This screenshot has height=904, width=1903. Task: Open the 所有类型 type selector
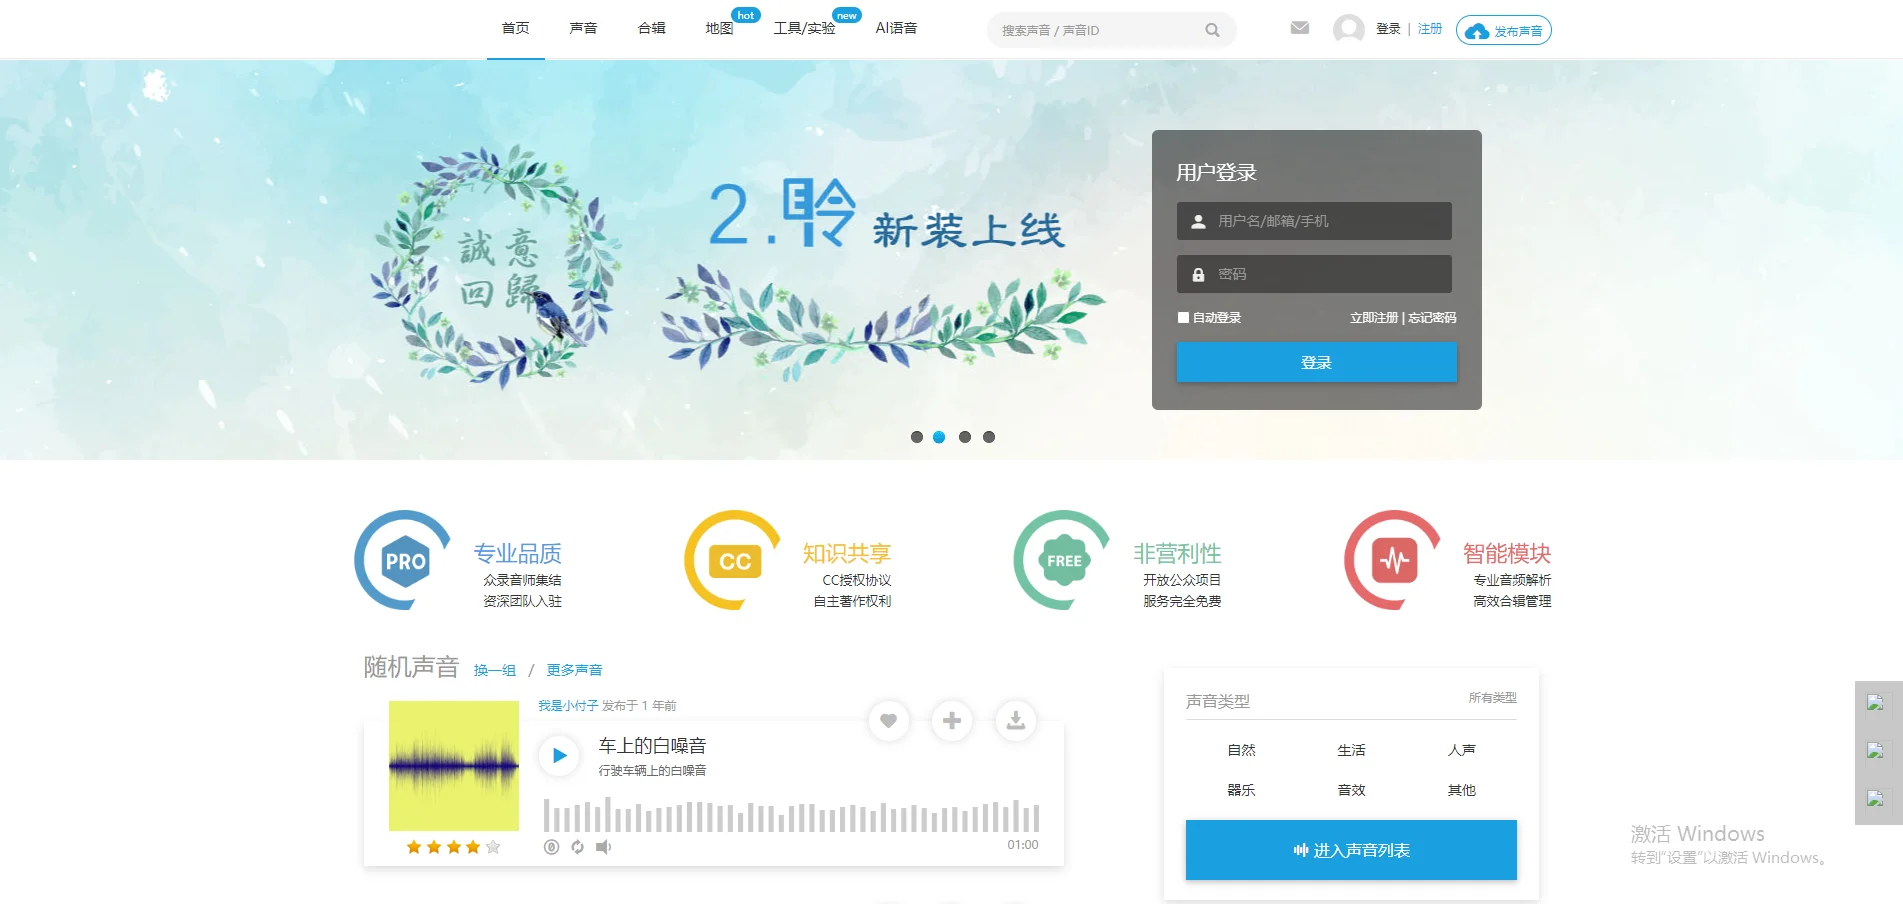pyautogui.click(x=1493, y=698)
